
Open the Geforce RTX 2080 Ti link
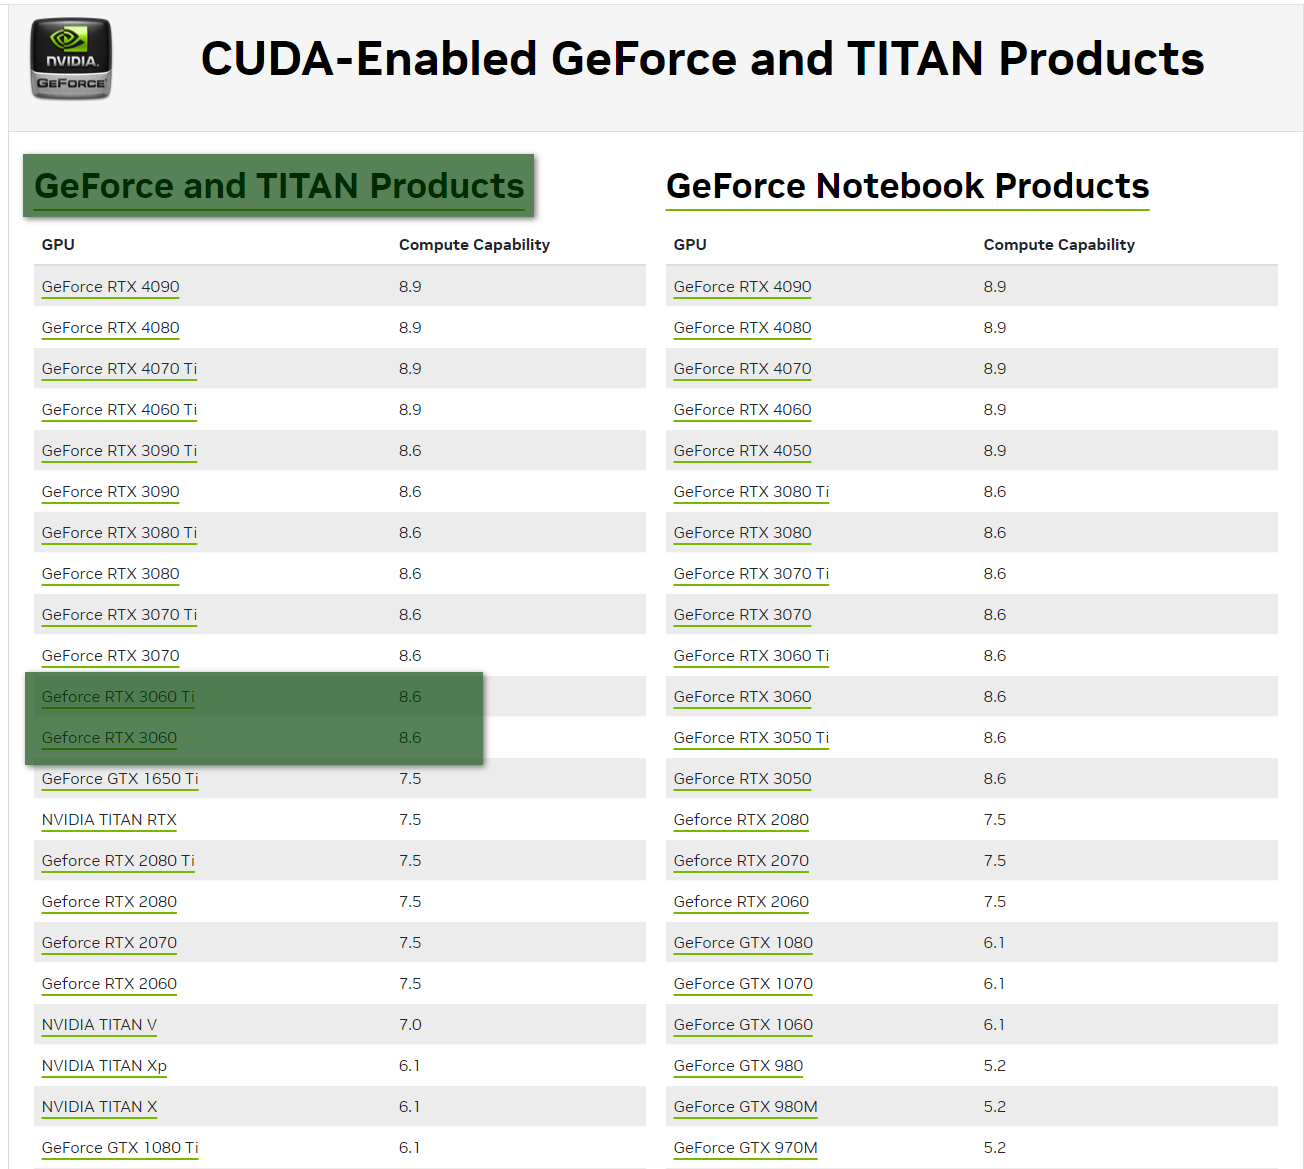point(118,861)
